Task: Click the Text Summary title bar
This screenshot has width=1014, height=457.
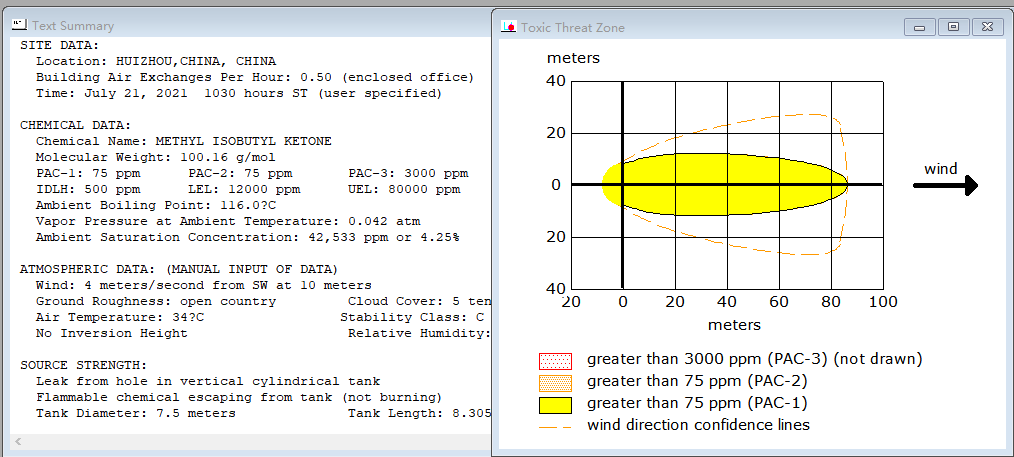Action: [249, 26]
